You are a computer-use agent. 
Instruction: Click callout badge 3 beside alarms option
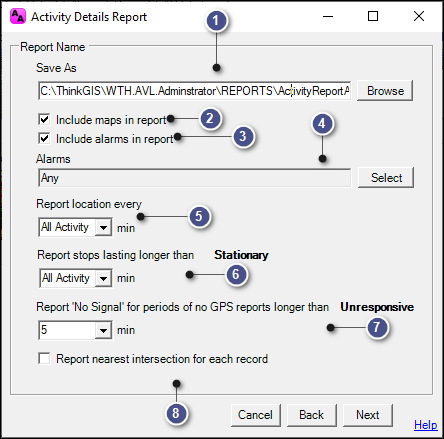(243, 136)
